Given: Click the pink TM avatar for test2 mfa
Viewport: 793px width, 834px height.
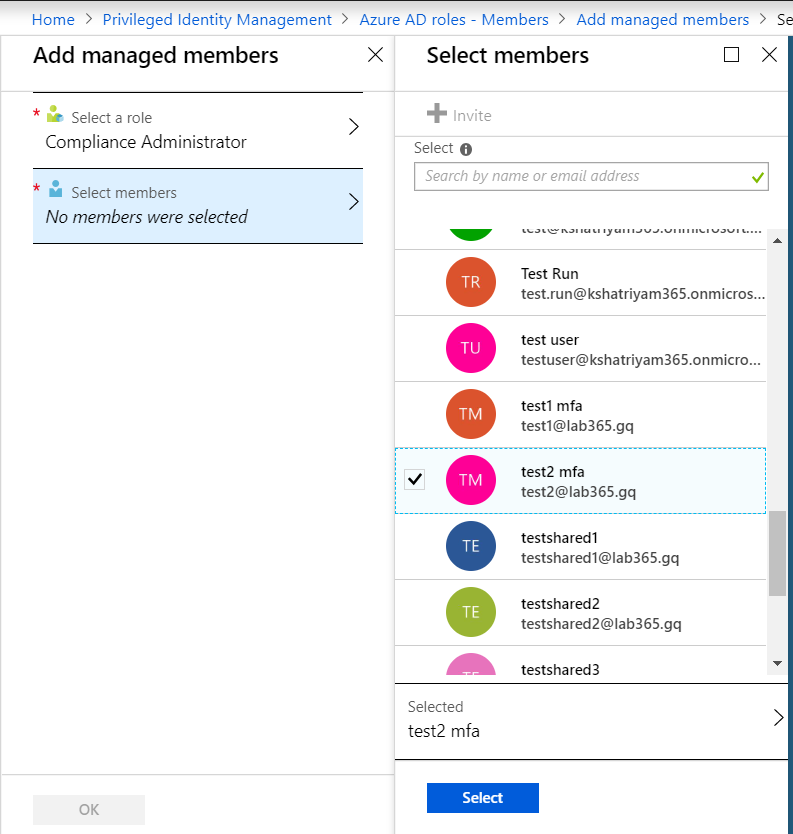Looking at the screenshot, I should coord(471,480).
